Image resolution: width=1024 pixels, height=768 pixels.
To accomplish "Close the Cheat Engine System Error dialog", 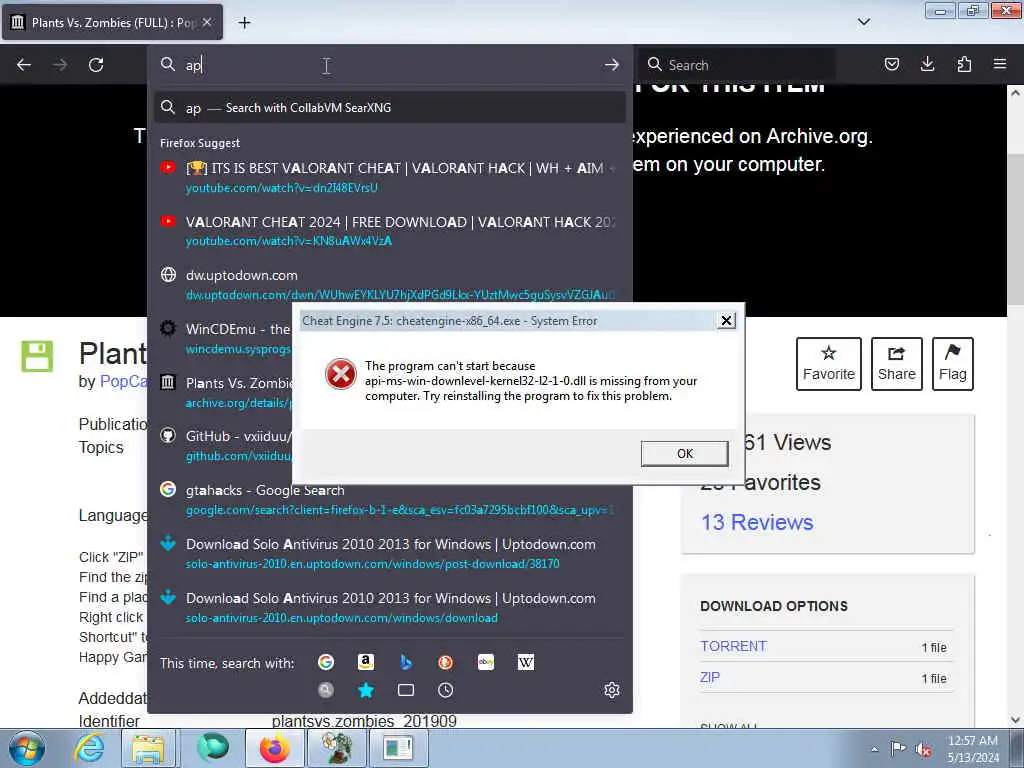I will click(x=726, y=321).
